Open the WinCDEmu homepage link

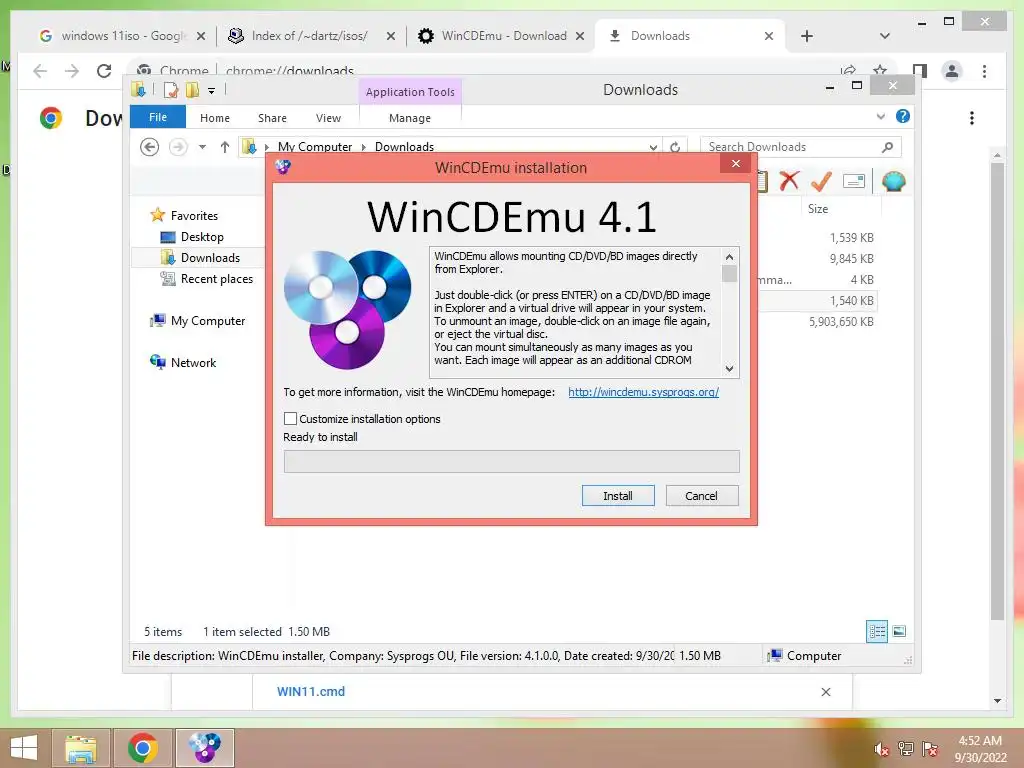(x=643, y=392)
